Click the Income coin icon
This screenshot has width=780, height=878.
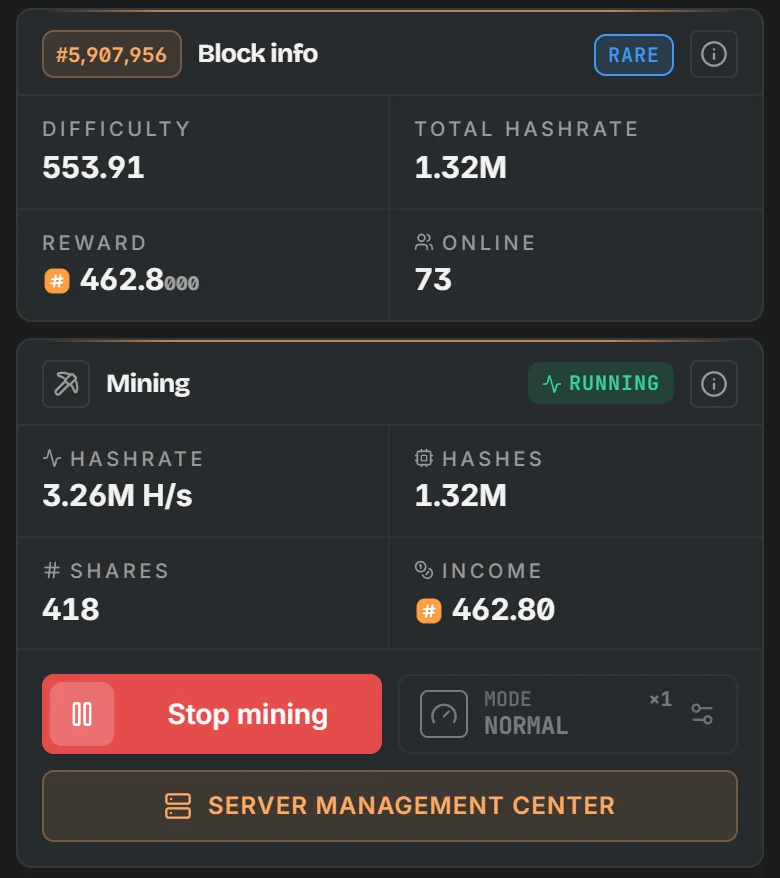(x=429, y=611)
